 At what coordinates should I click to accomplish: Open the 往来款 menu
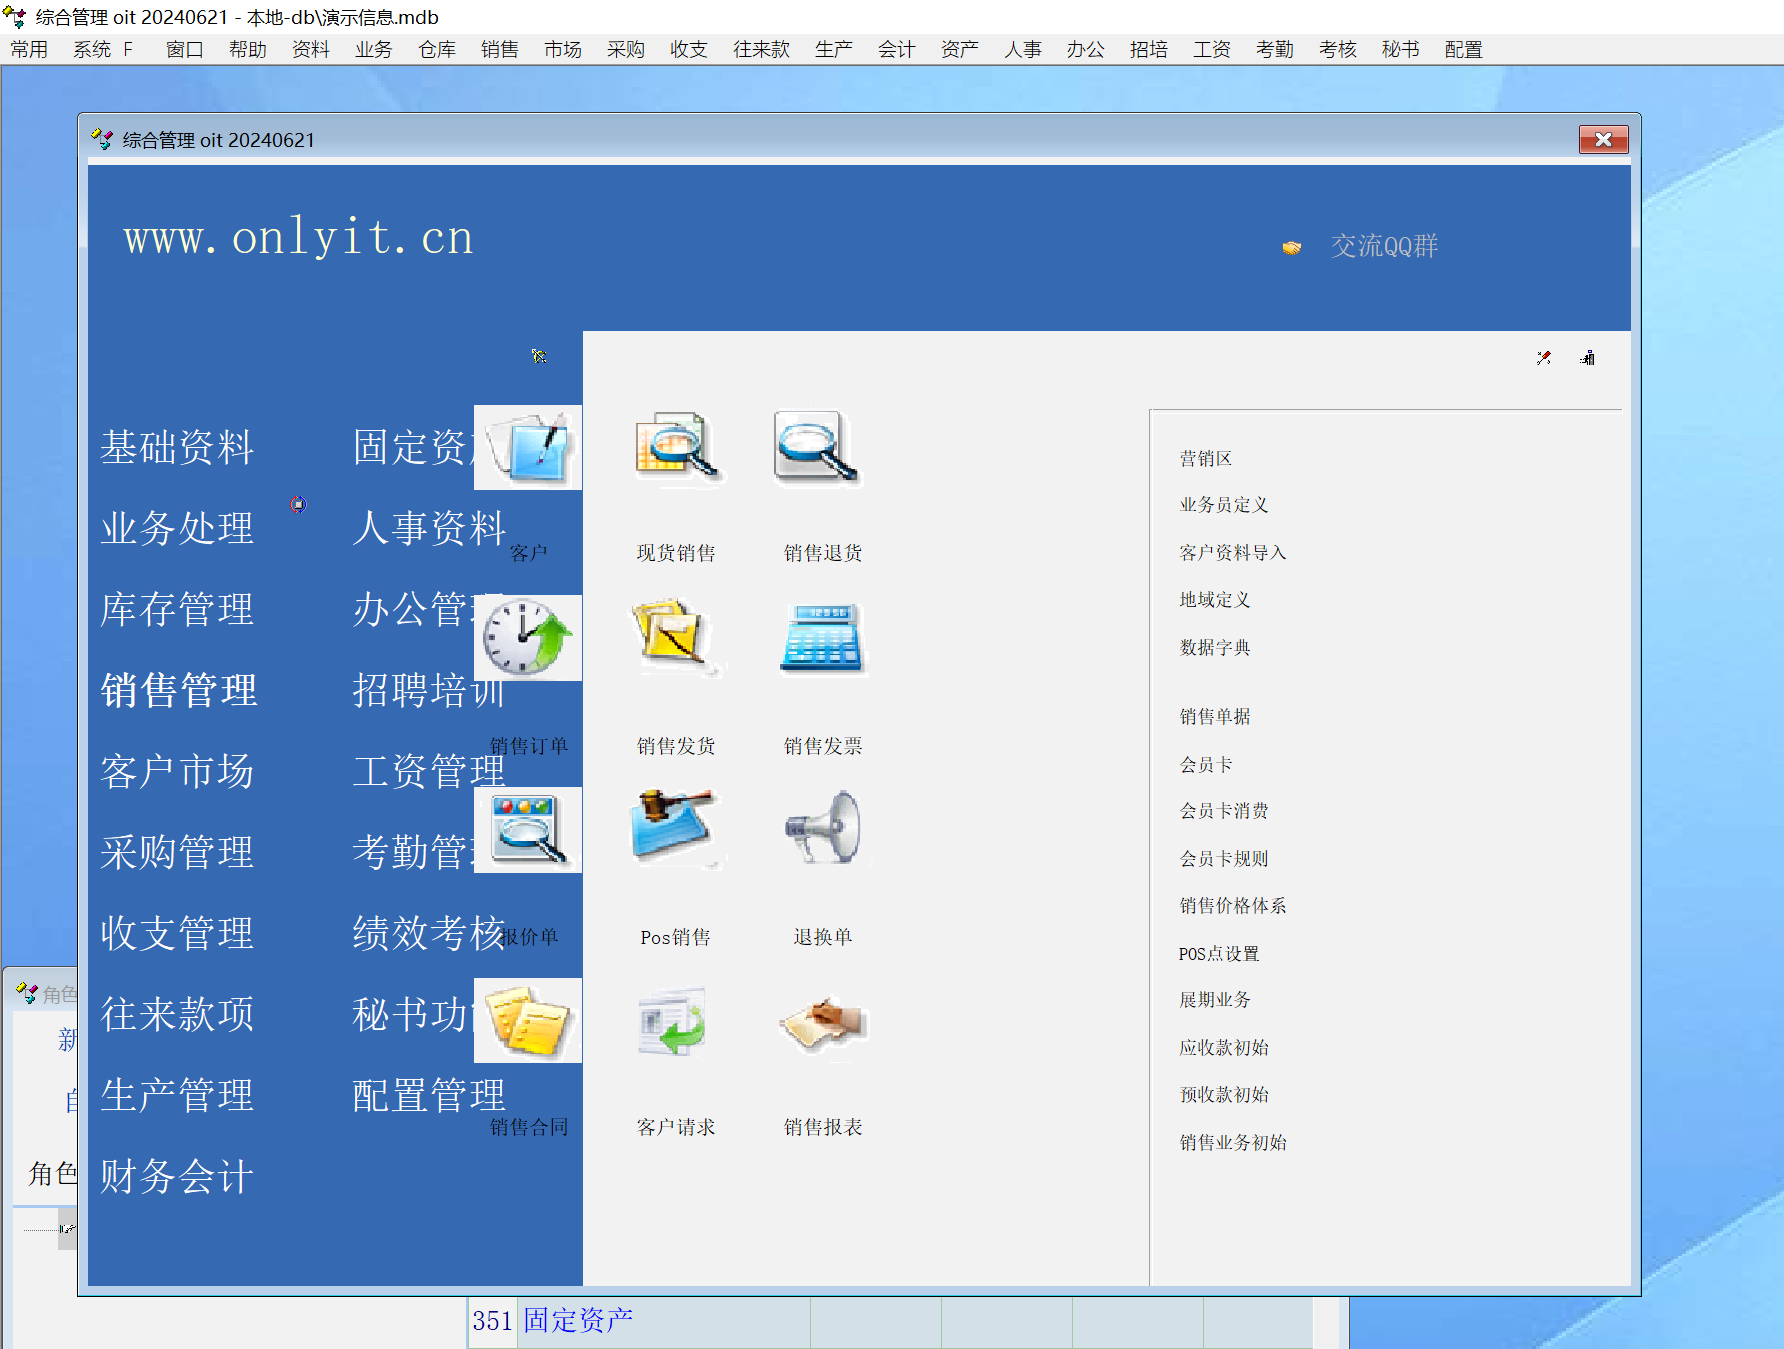click(761, 50)
